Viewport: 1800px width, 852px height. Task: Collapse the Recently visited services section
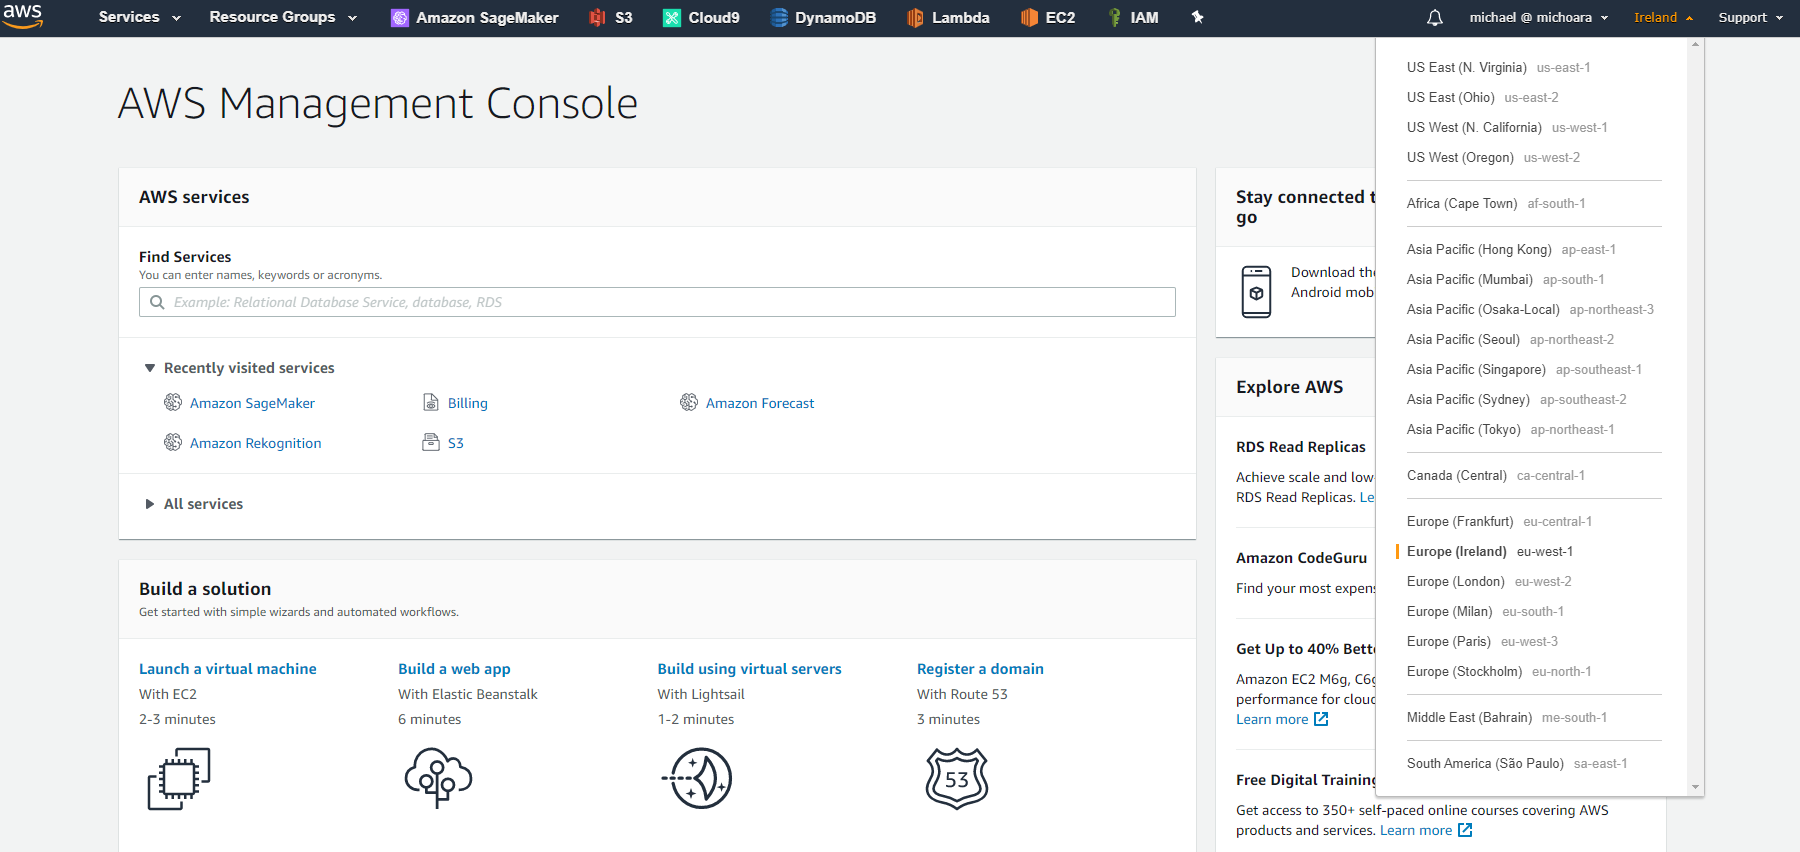pos(150,368)
